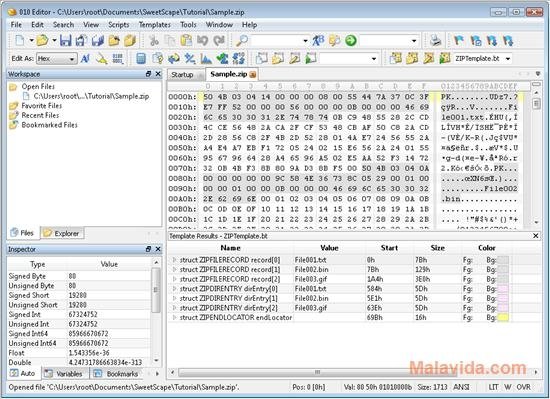Viewport: 550px width, 399px height.
Task: Click File002.bin value for record[1]
Action: (311, 270)
